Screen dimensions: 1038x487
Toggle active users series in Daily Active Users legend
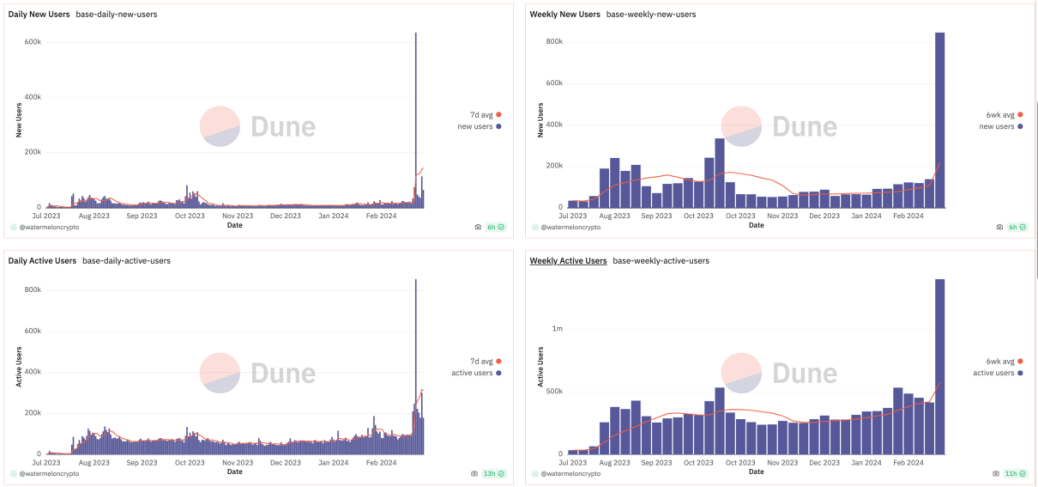tap(478, 373)
